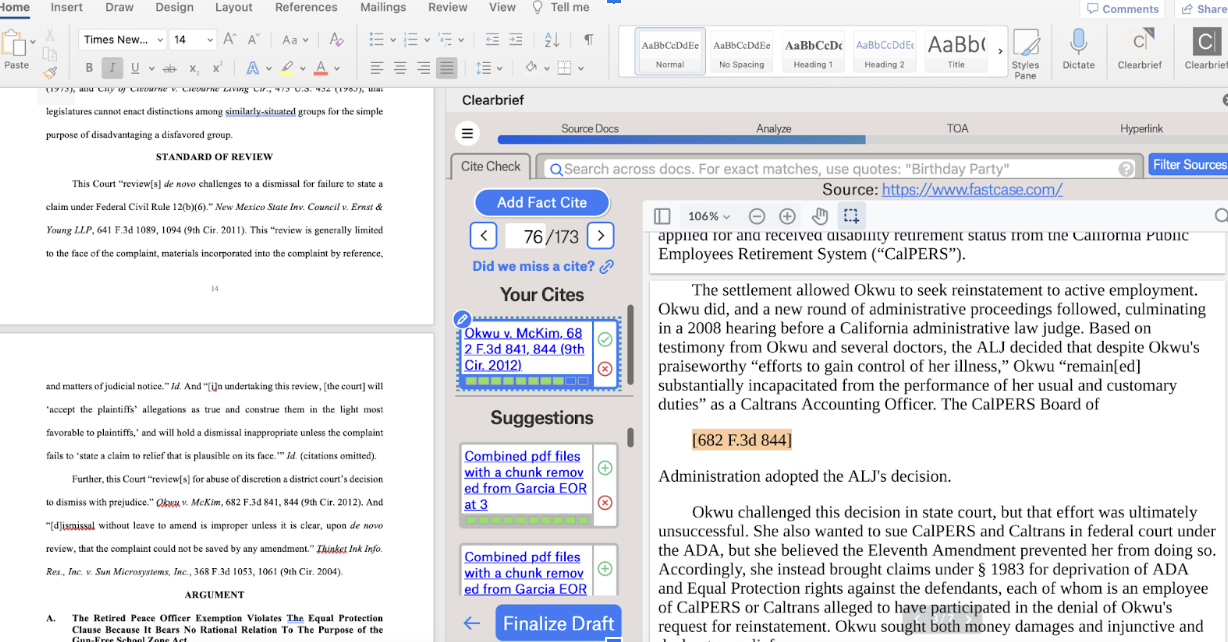Image resolution: width=1228 pixels, height=642 pixels.
Task: Toggle Justify alignment
Action: [x=446, y=68]
